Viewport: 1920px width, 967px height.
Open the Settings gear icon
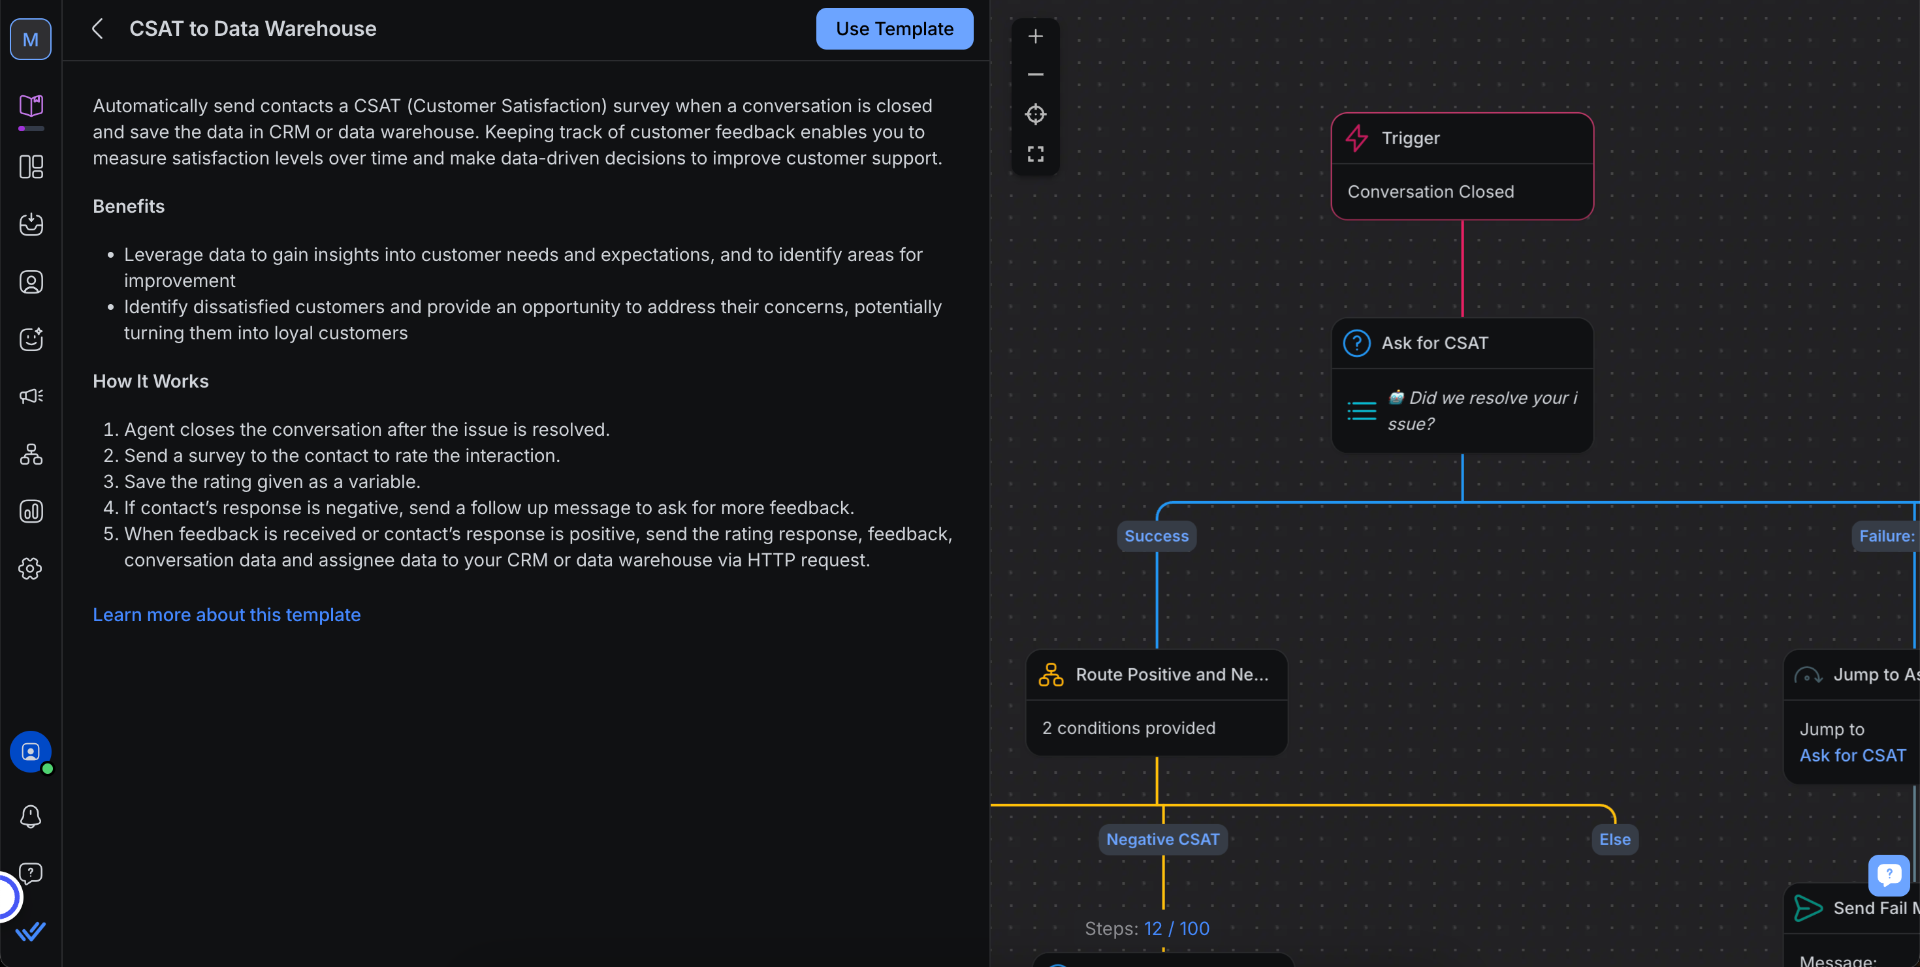(31, 569)
